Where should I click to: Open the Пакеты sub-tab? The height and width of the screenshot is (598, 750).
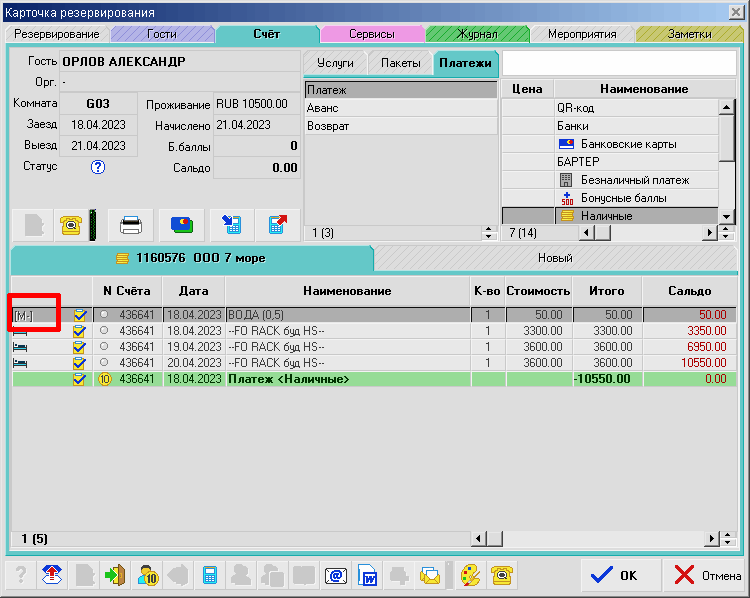(400, 62)
